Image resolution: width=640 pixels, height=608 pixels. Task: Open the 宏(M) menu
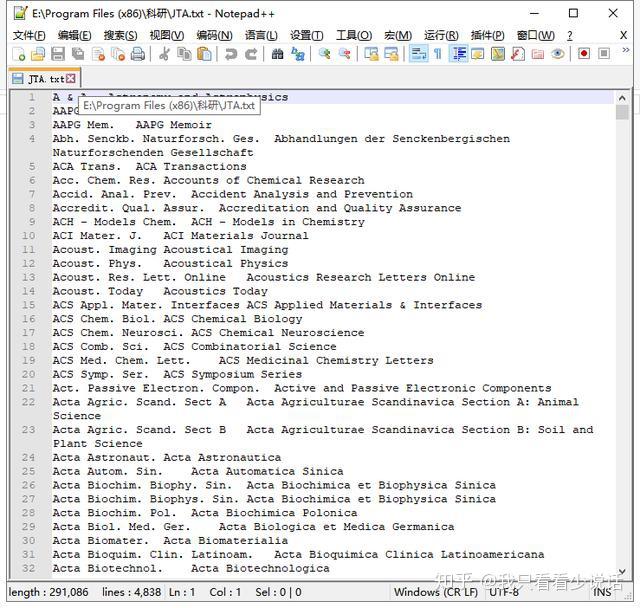coord(398,36)
